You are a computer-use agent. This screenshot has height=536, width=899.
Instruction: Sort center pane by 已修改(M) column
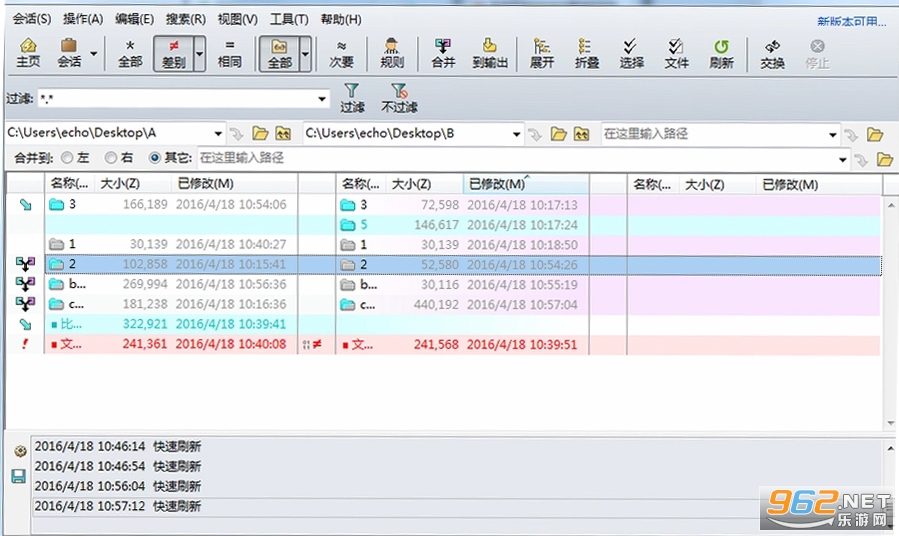(526, 184)
